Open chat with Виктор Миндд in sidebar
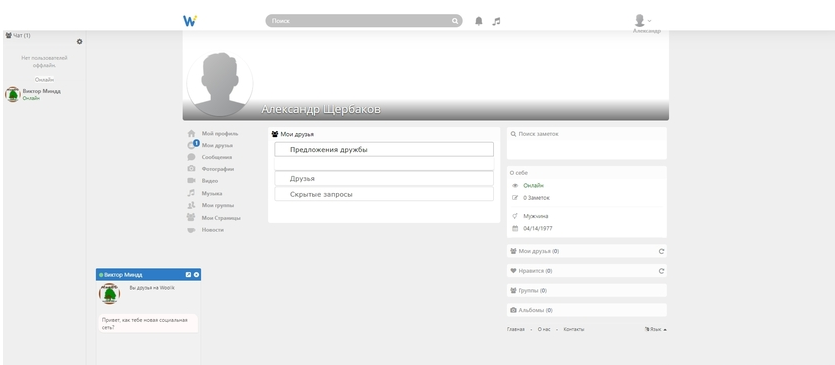 [x=43, y=94]
